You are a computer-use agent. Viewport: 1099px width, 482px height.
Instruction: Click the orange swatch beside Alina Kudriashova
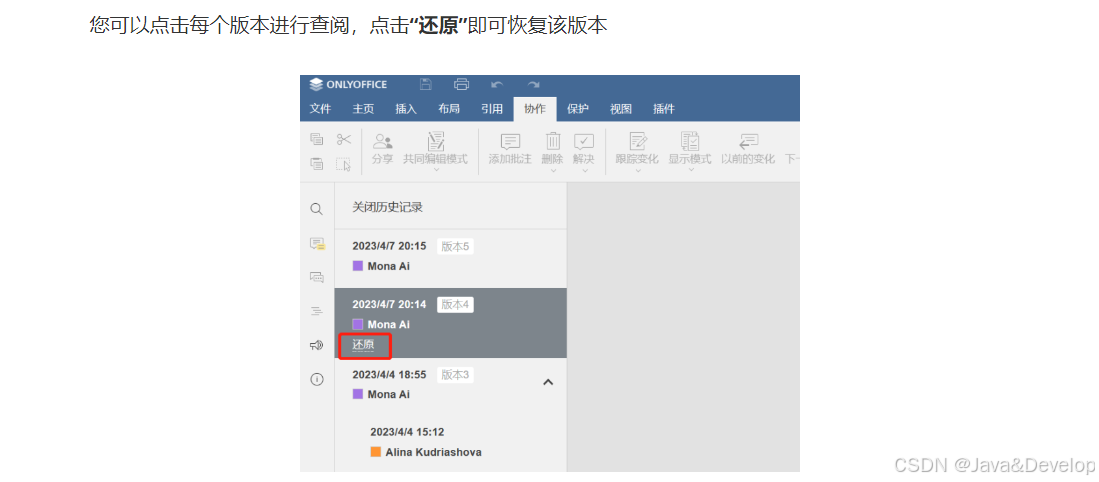(x=376, y=452)
